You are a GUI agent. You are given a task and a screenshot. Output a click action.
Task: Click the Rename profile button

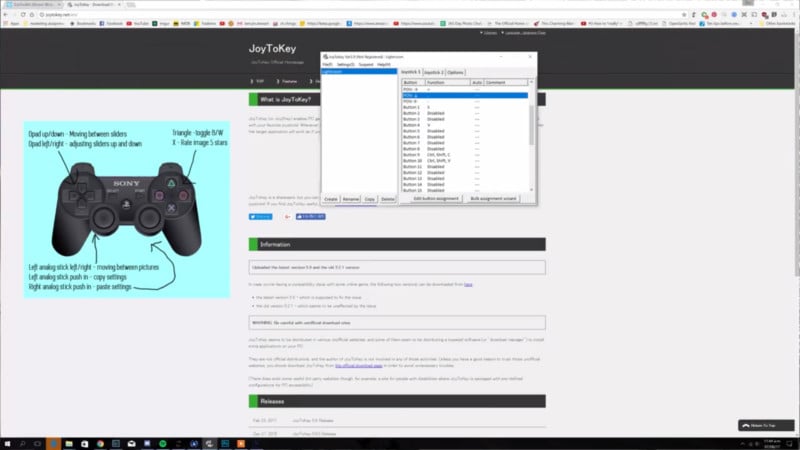coord(351,199)
